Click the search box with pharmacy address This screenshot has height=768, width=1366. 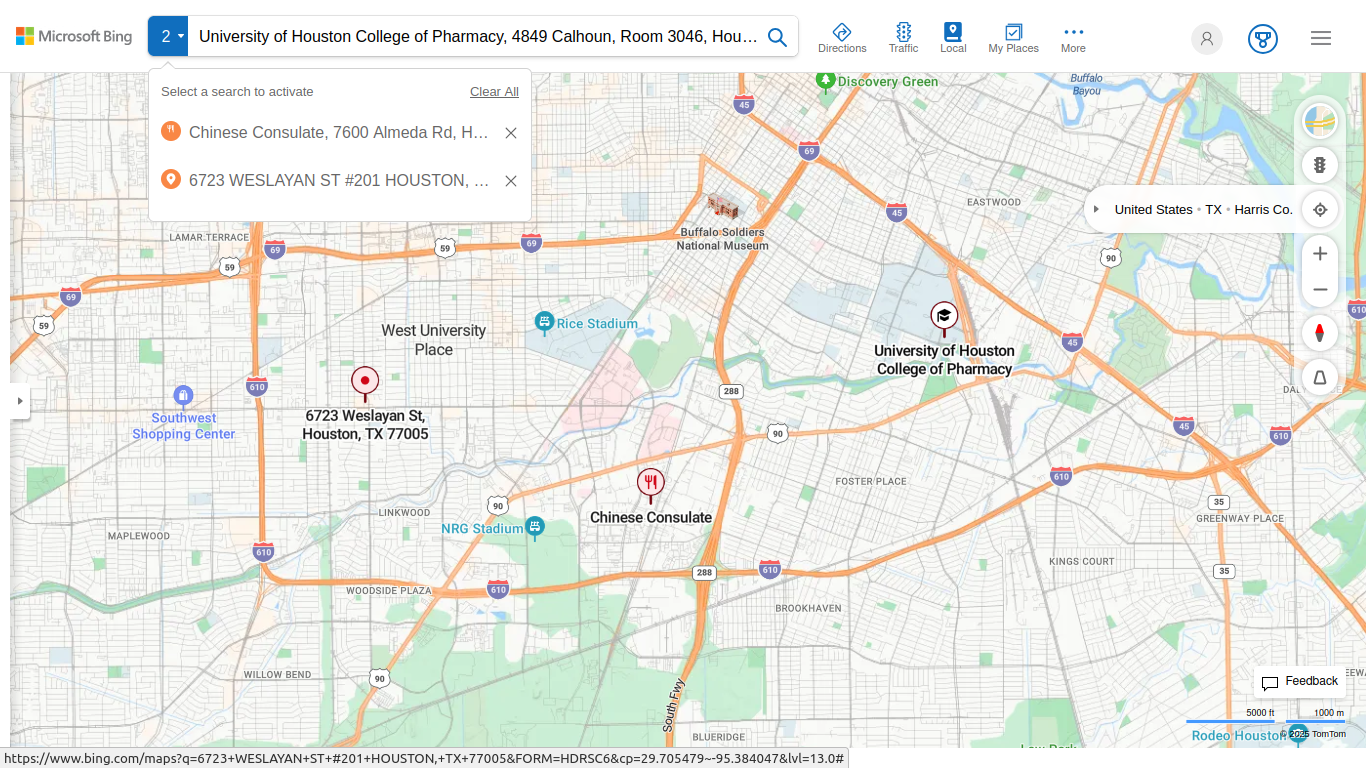click(478, 37)
